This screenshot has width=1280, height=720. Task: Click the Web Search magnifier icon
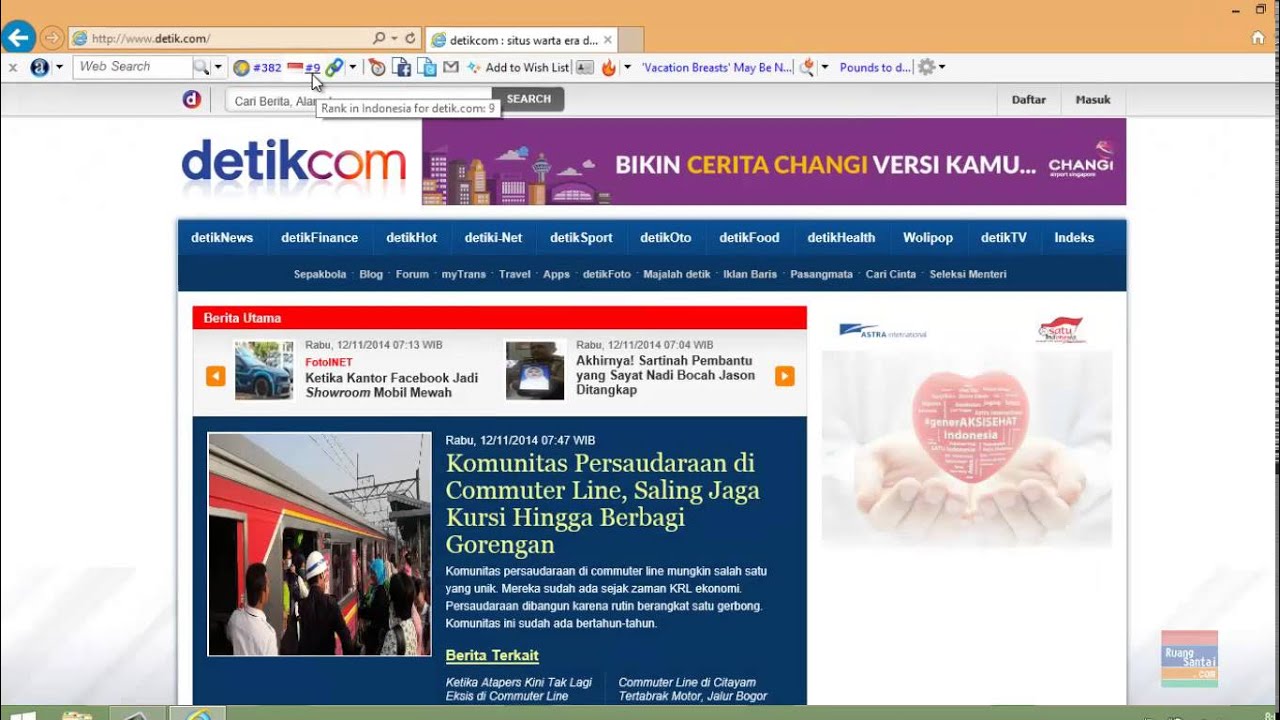(x=200, y=67)
